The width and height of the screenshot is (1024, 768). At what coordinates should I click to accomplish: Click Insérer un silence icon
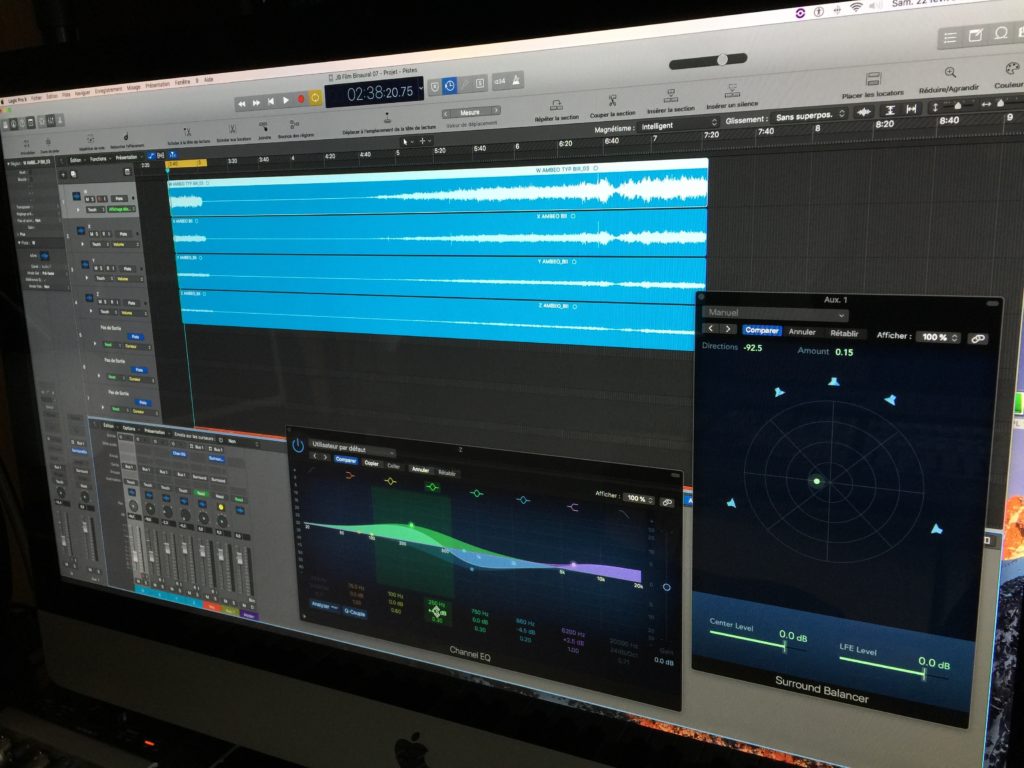point(731,90)
